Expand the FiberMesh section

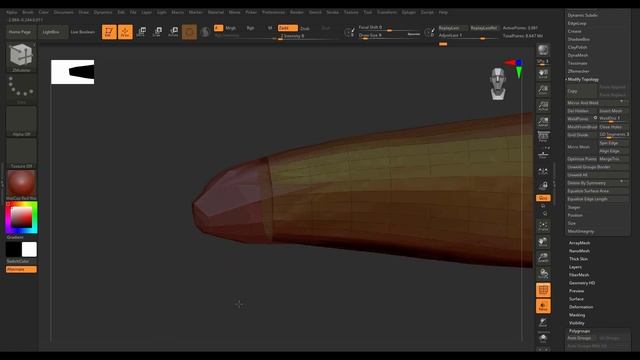[579, 275]
